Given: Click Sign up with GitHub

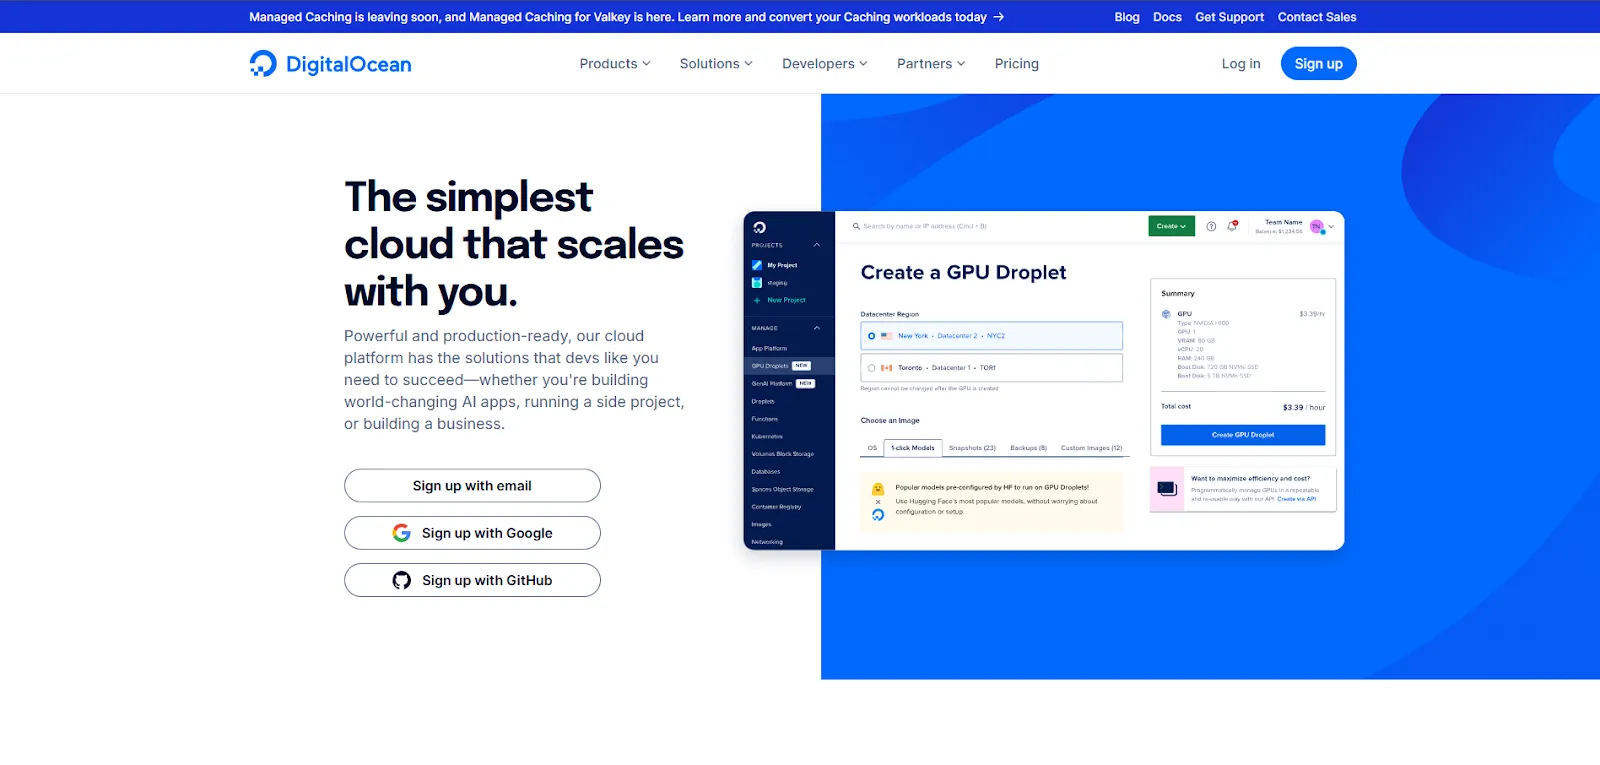Looking at the screenshot, I should (x=472, y=580).
